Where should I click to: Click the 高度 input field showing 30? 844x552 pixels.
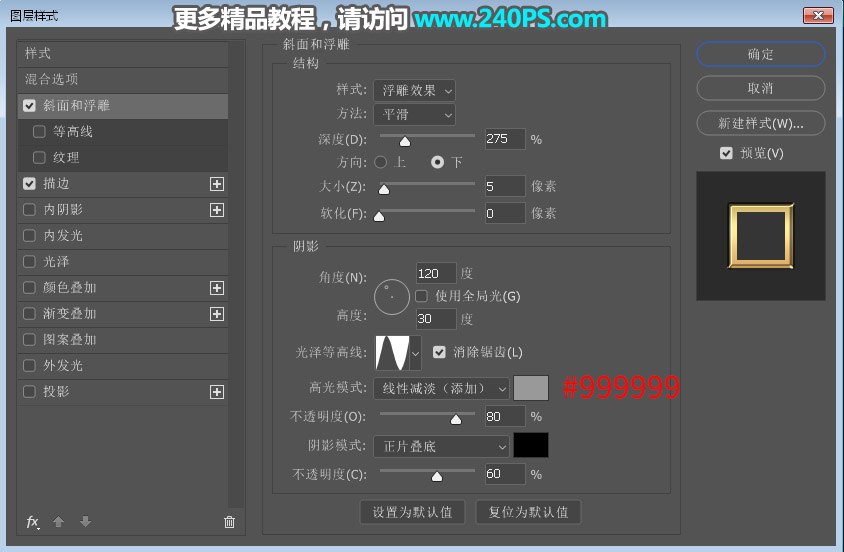point(437,319)
